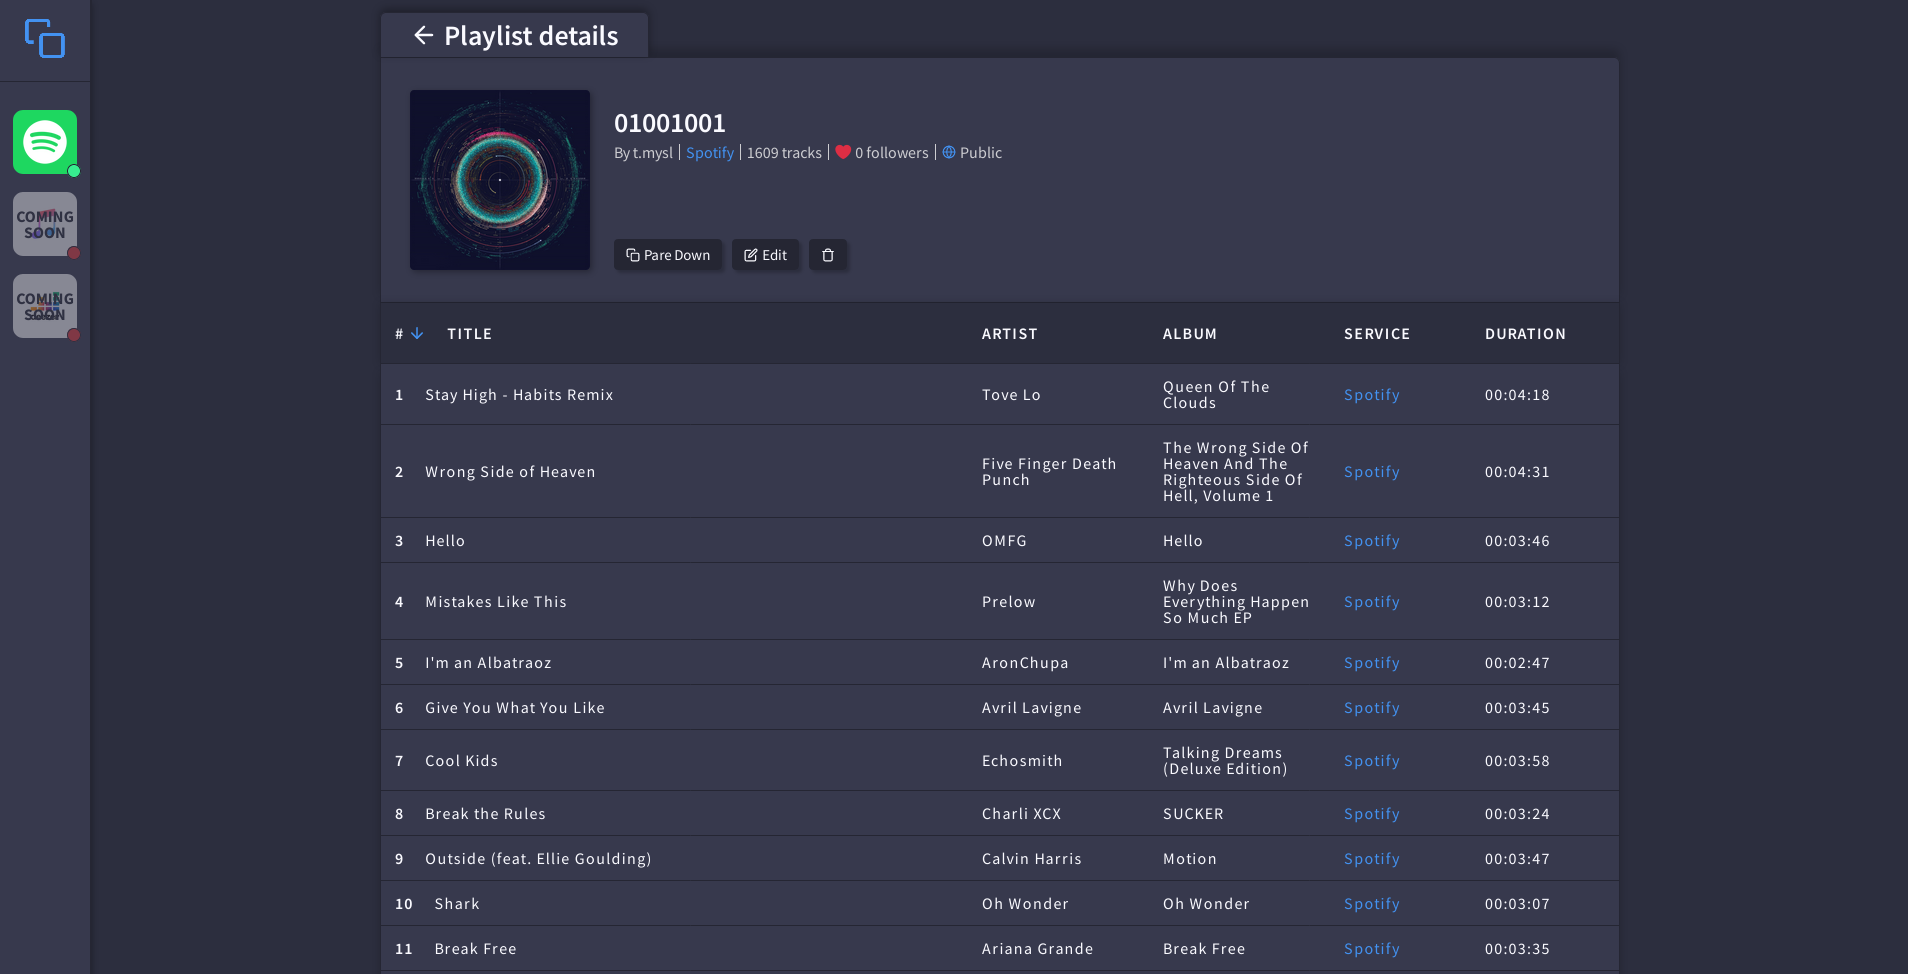
Task: Select track title Break the Rules
Action: (485, 814)
